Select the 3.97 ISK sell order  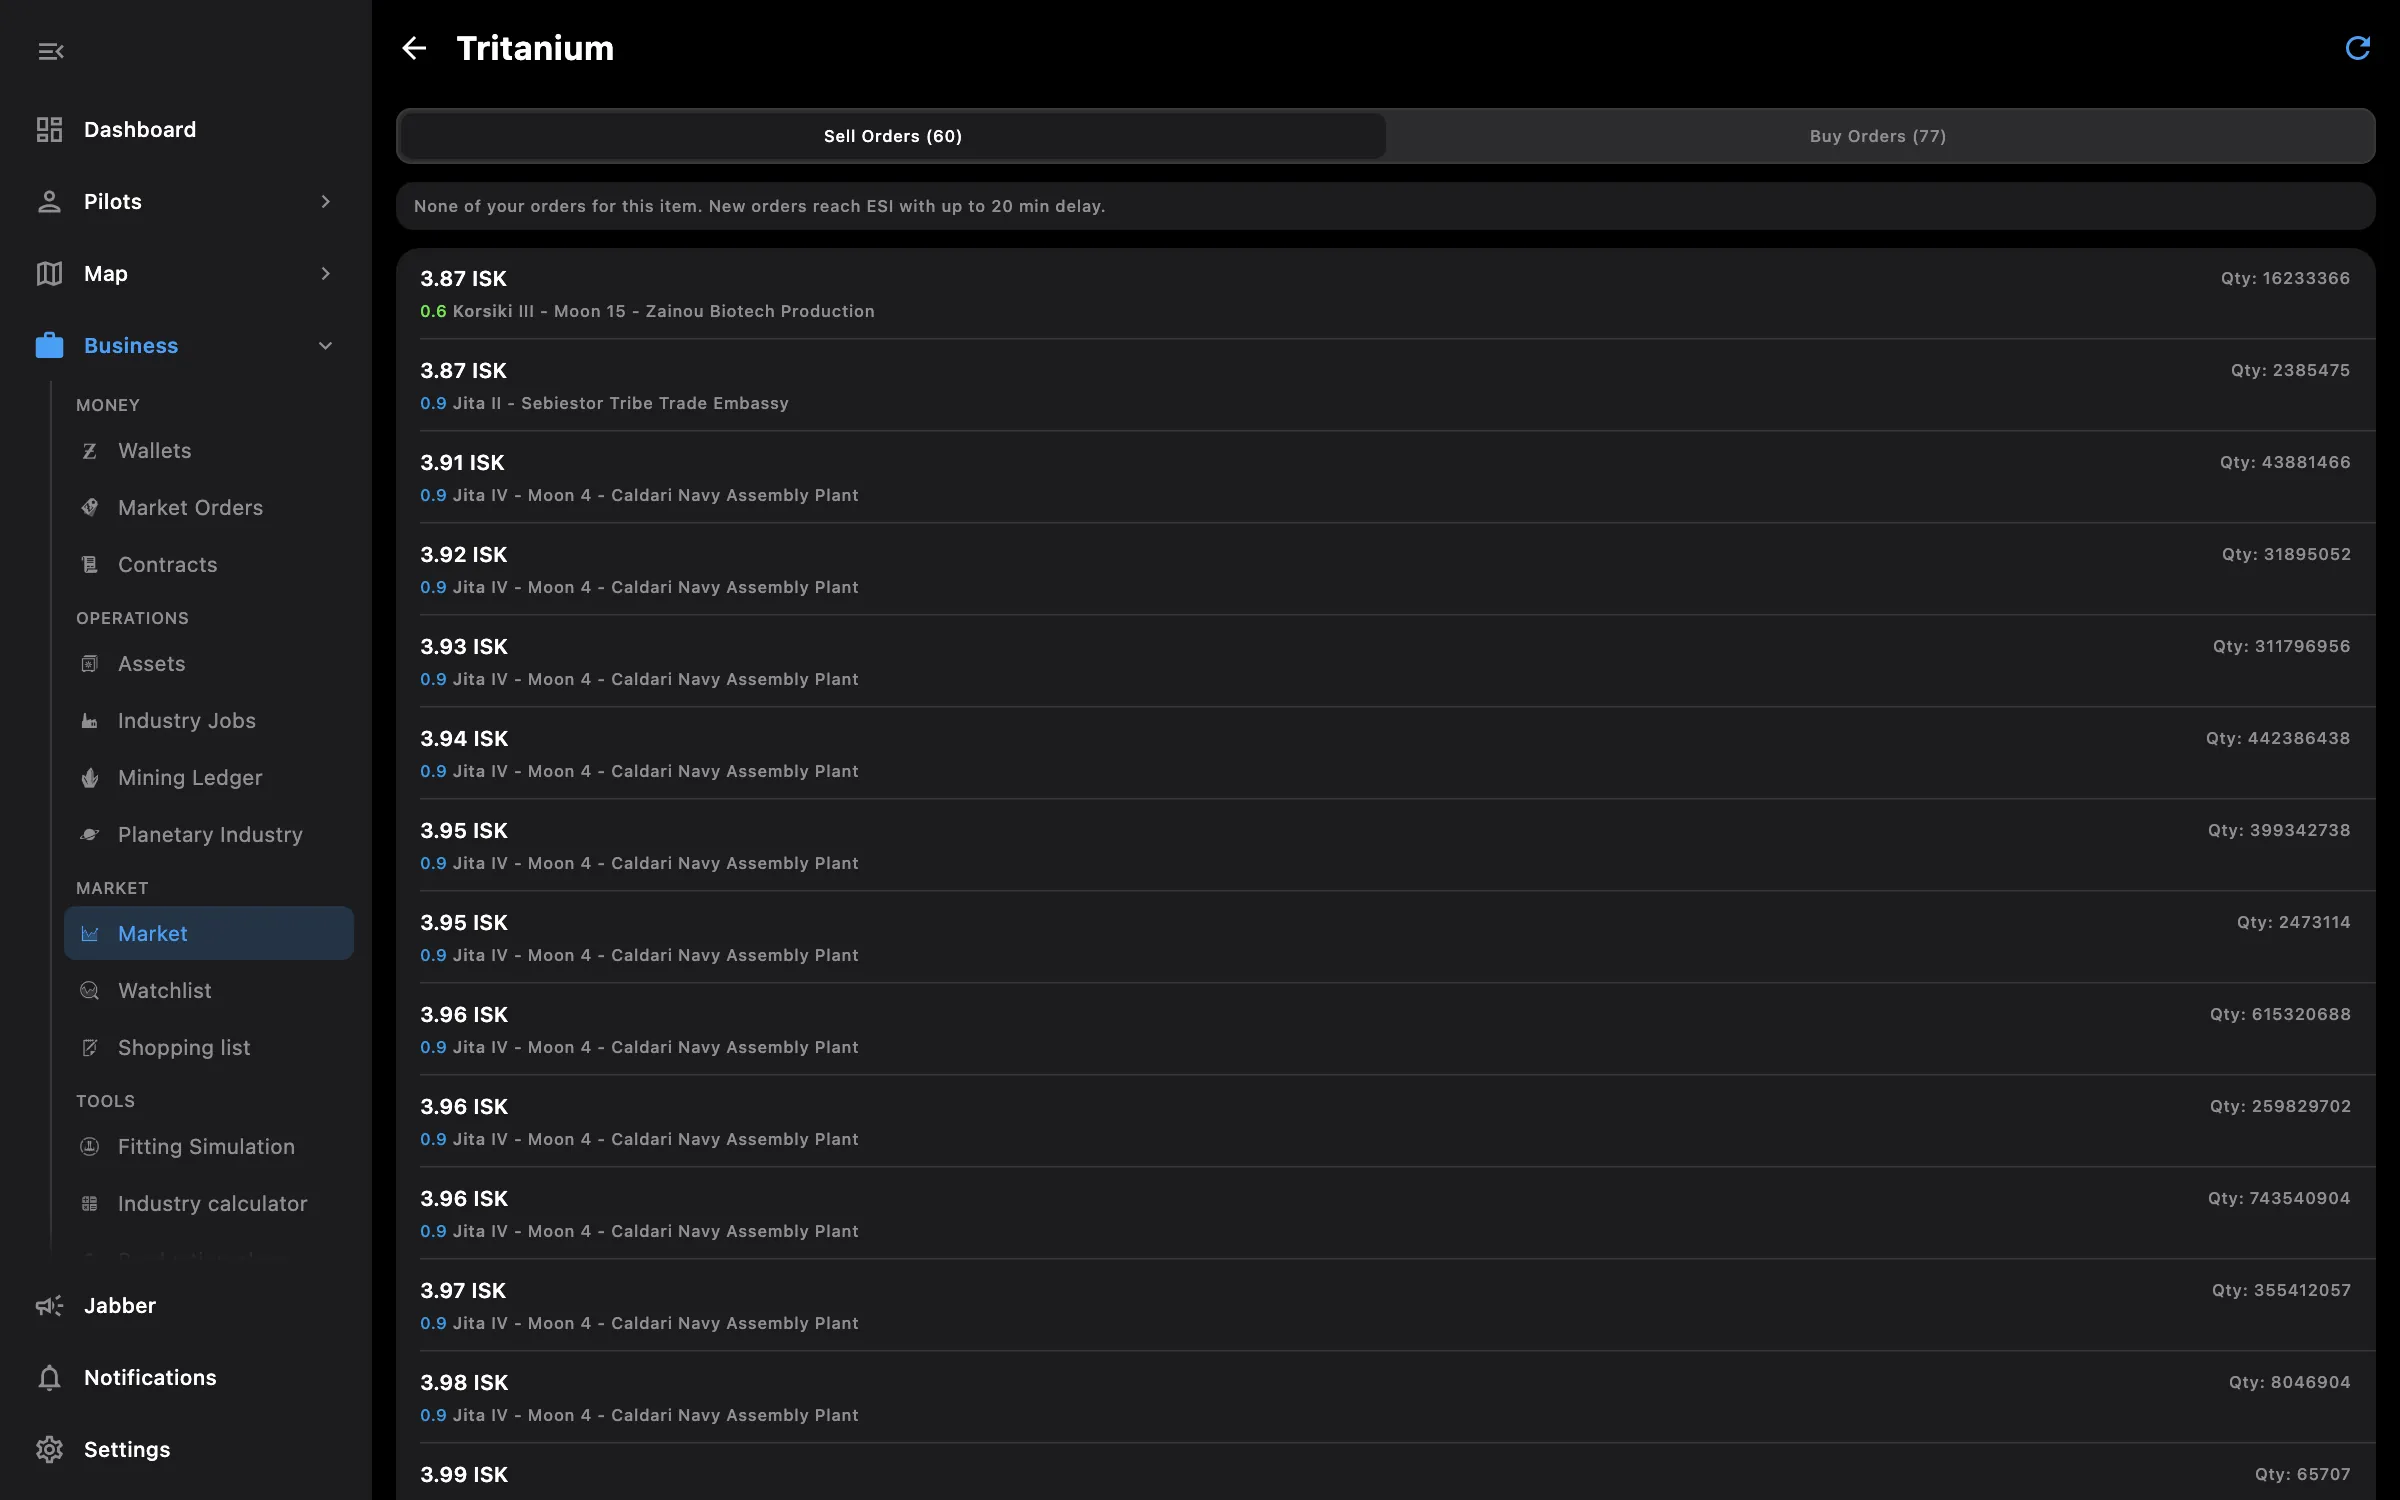[x=1385, y=1306]
